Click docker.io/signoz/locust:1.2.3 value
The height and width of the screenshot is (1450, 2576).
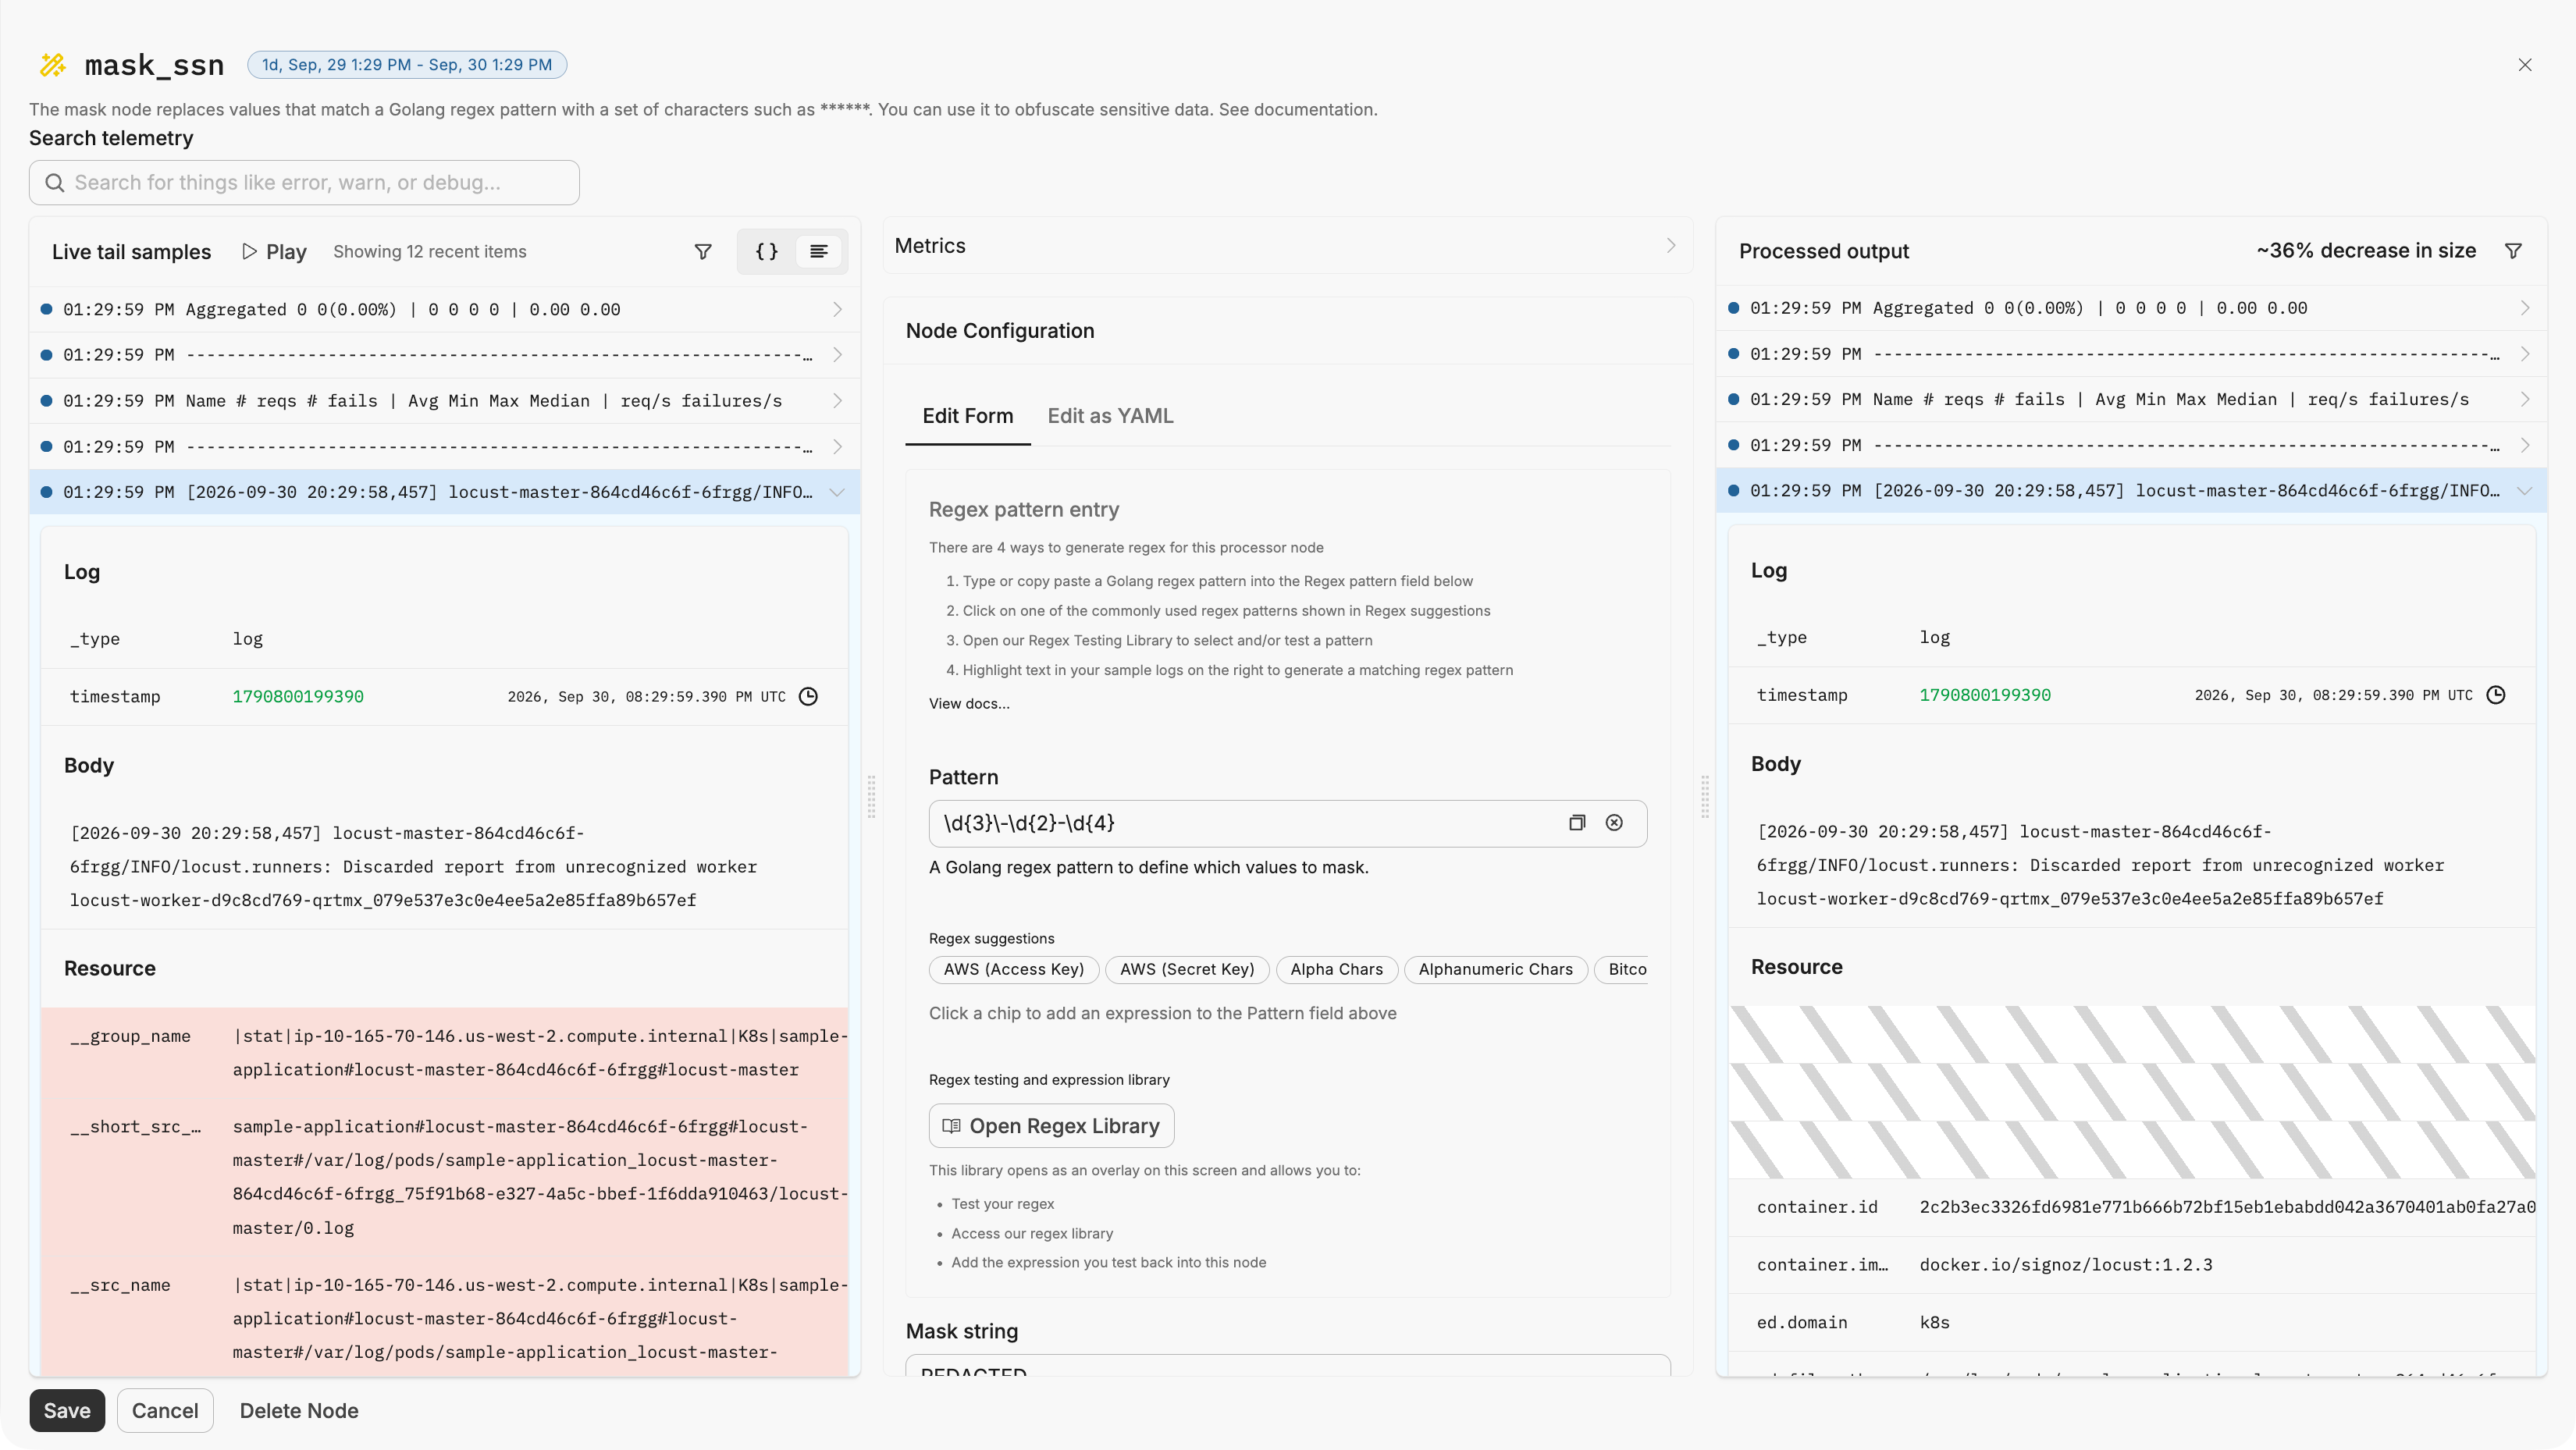tap(2066, 1265)
